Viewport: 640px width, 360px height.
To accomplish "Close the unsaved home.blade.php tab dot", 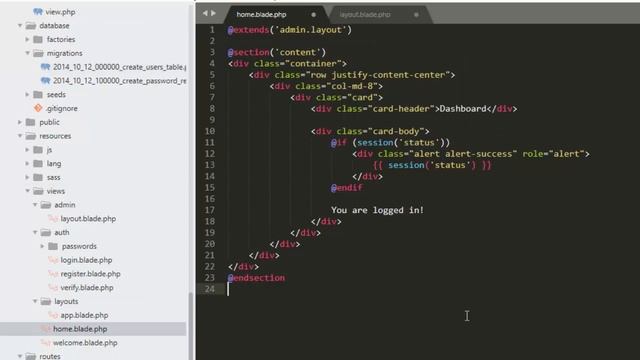I will tap(313, 15).
